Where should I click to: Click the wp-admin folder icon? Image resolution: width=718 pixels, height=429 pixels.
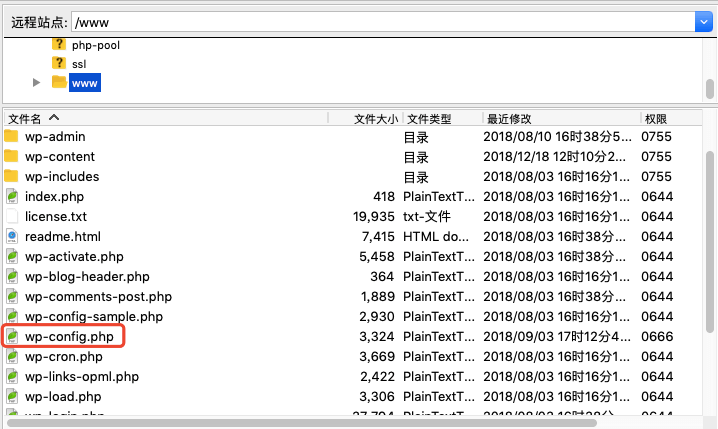pyautogui.click(x=11, y=136)
